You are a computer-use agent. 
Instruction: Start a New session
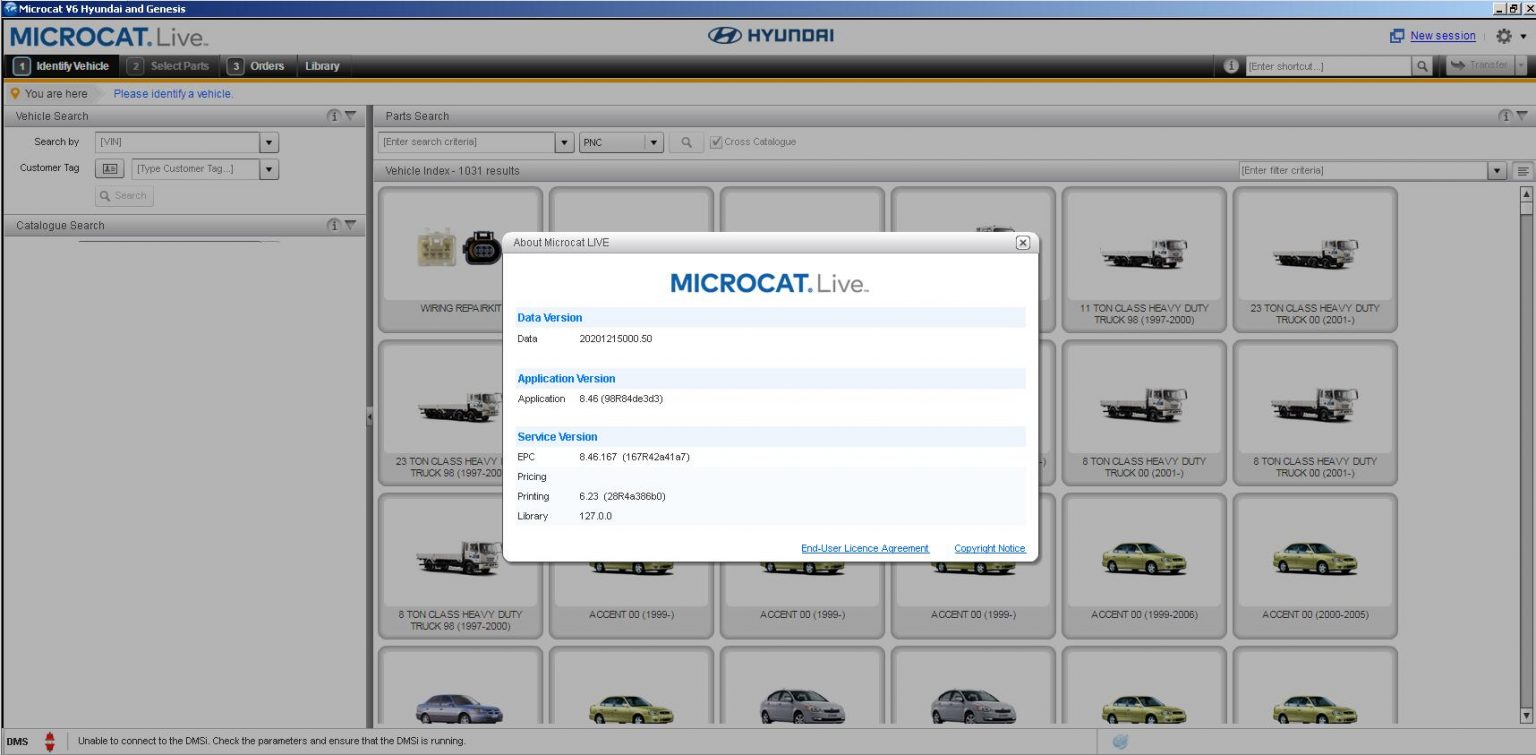(x=1442, y=35)
